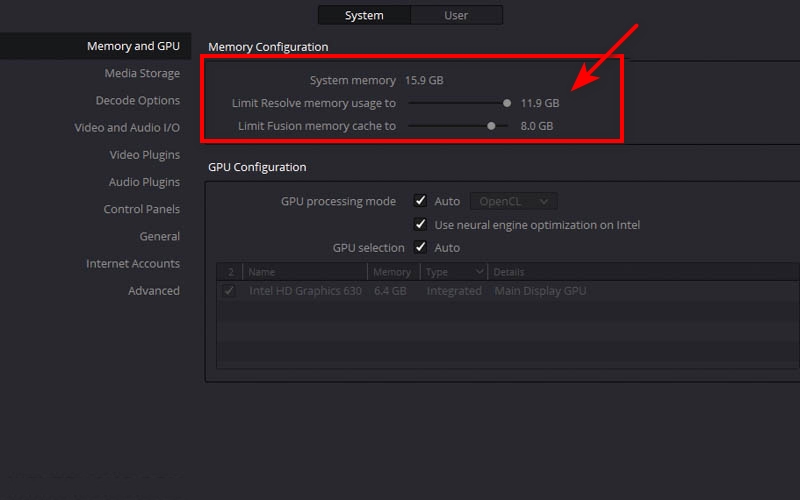Click the Name column header
Image resolution: width=800 pixels, height=500 pixels.
tap(305, 272)
